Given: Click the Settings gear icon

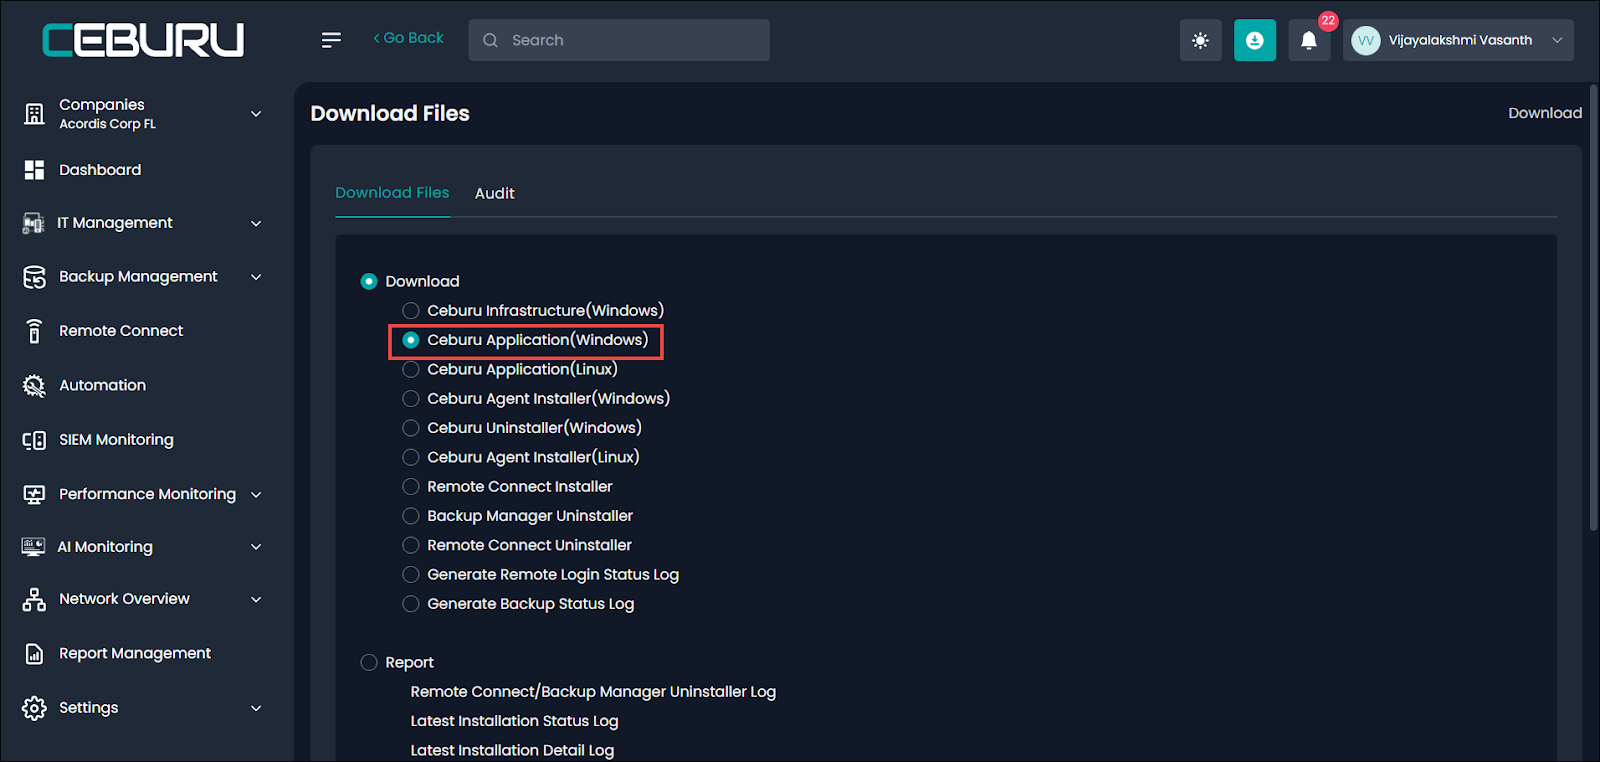Looking at the screenshot, I should pos(34,708).
